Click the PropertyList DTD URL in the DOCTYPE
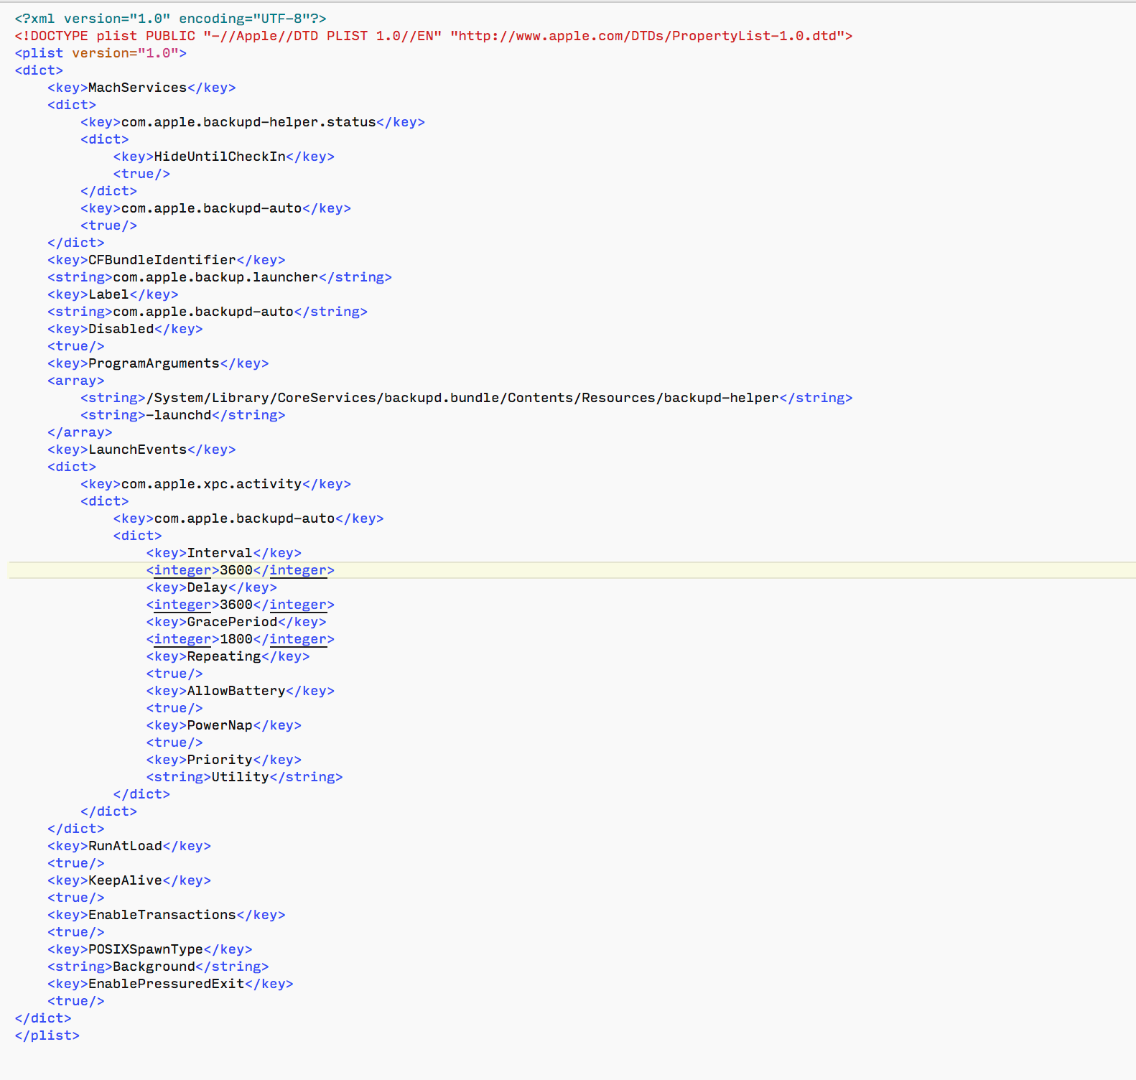 click(650, 36)
